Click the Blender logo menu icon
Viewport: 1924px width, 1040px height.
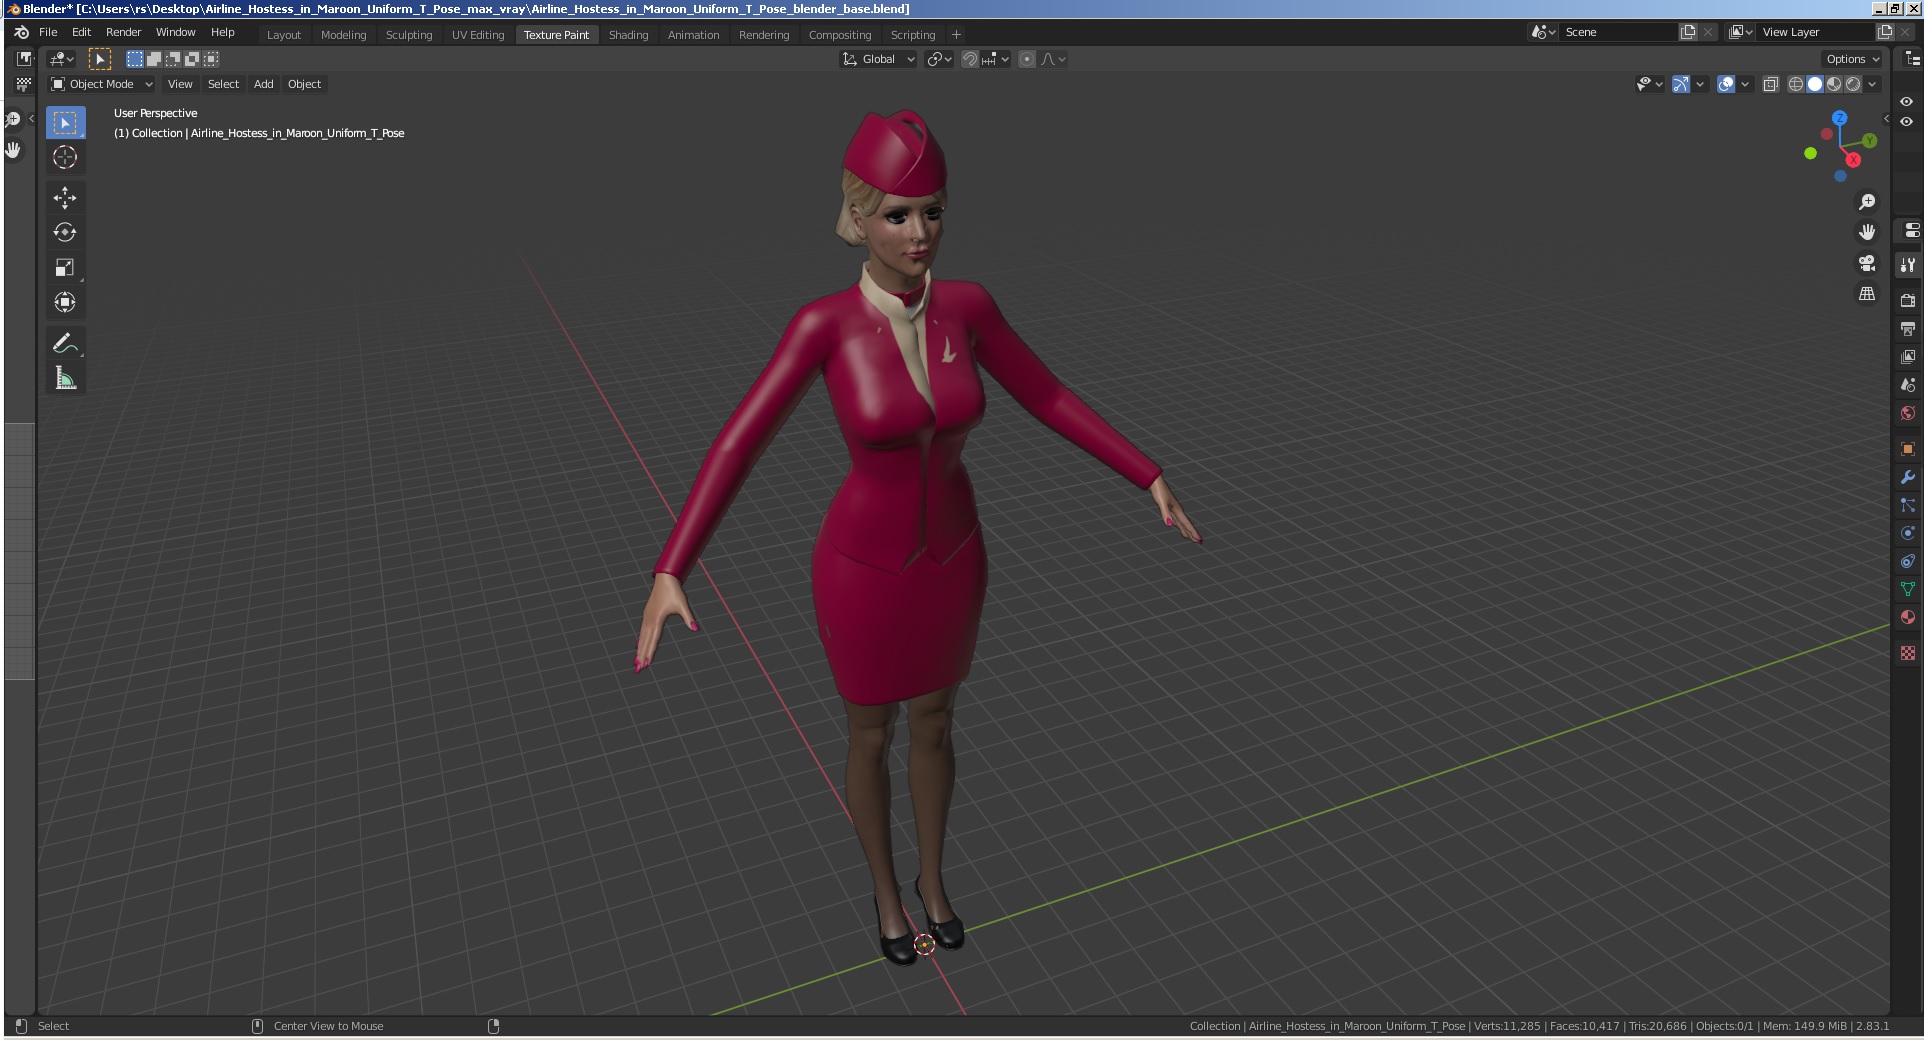click(22, 32)
